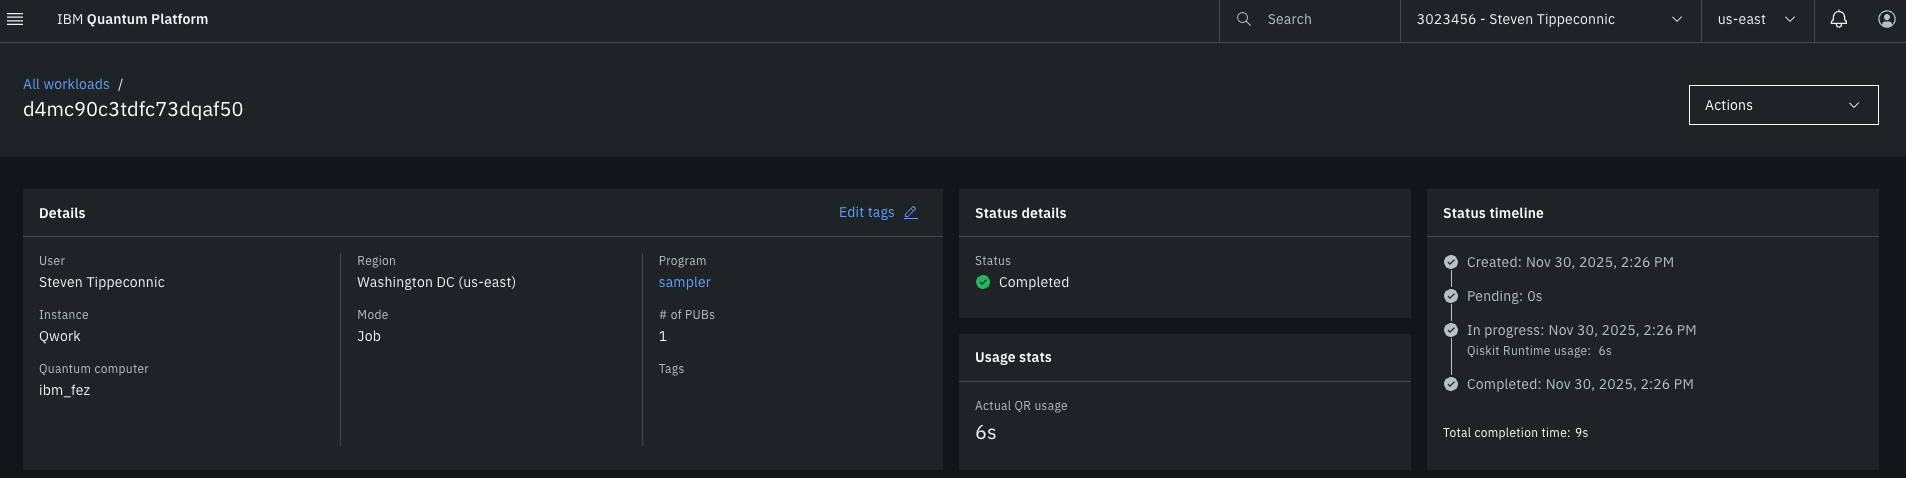Viewport: 1906px width, 478px height.
Task: Open the notifications bell
Action: point(1838,19)
